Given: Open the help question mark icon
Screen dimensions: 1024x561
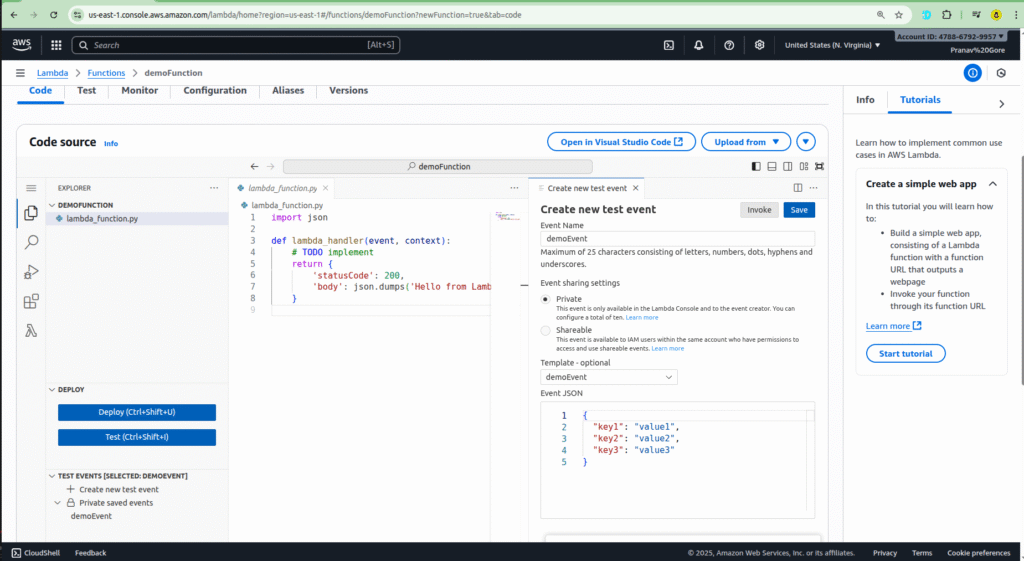Looking at the screenshot, I should (729, 45).
